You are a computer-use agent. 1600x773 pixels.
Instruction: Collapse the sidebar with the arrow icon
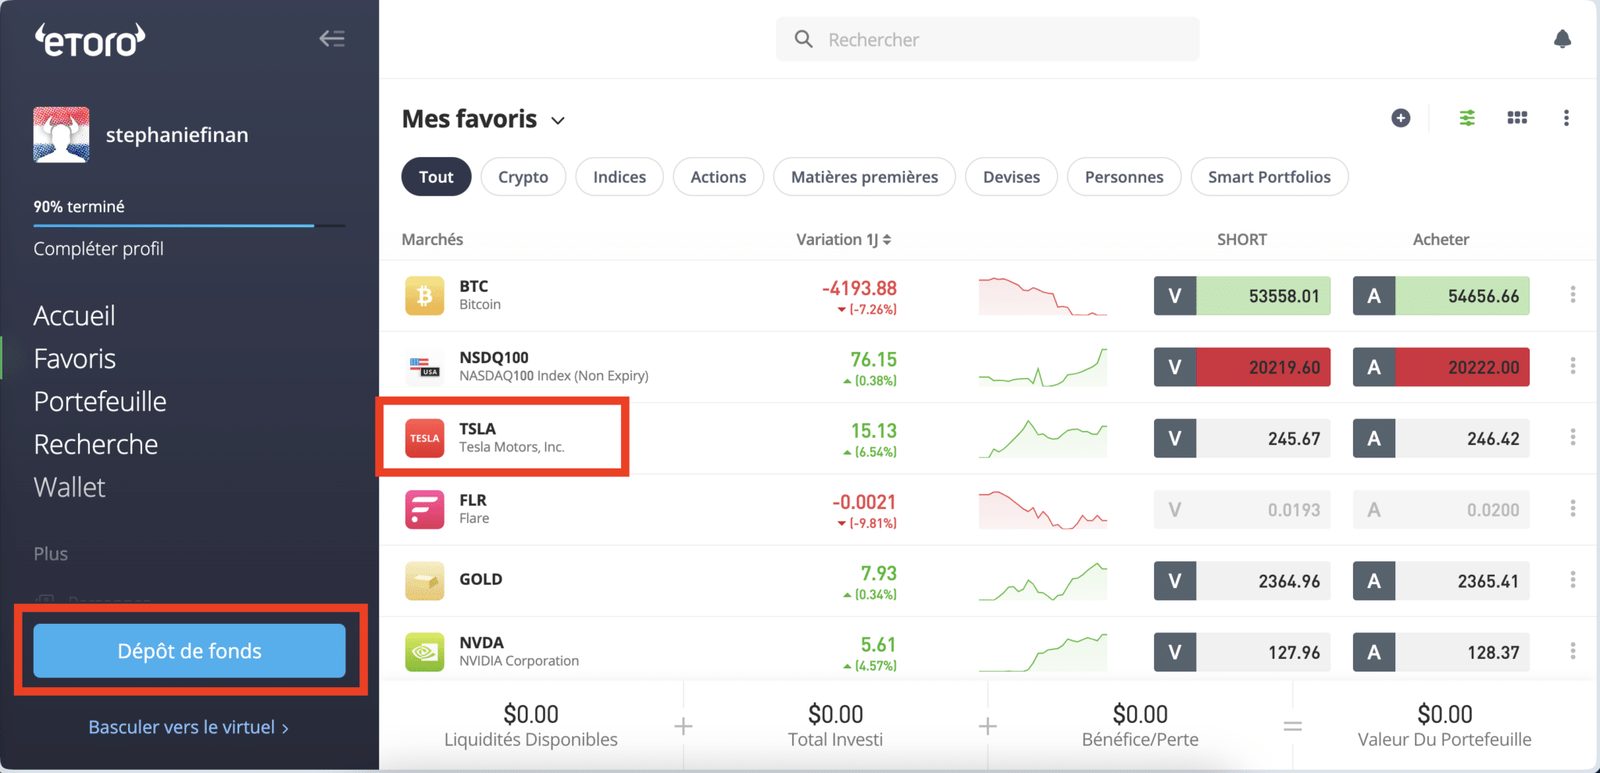(x=332, y=39)
